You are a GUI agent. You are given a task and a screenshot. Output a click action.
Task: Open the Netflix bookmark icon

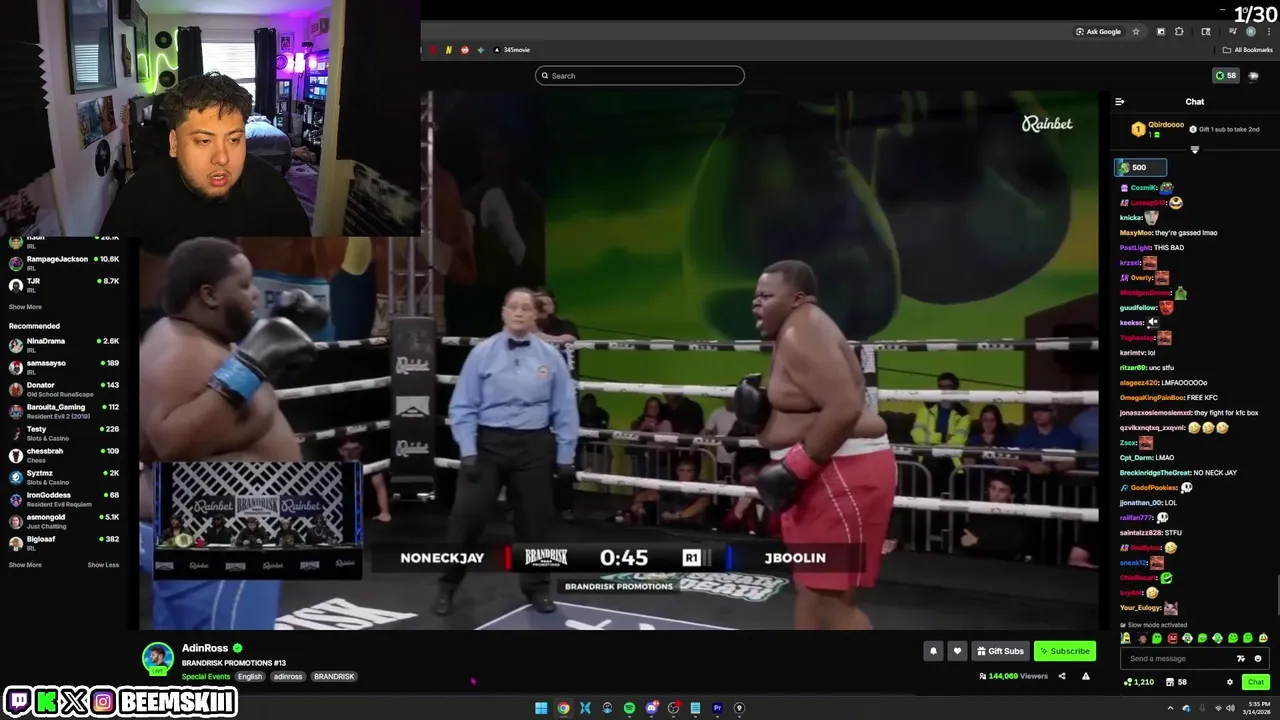tap(448, 49)
